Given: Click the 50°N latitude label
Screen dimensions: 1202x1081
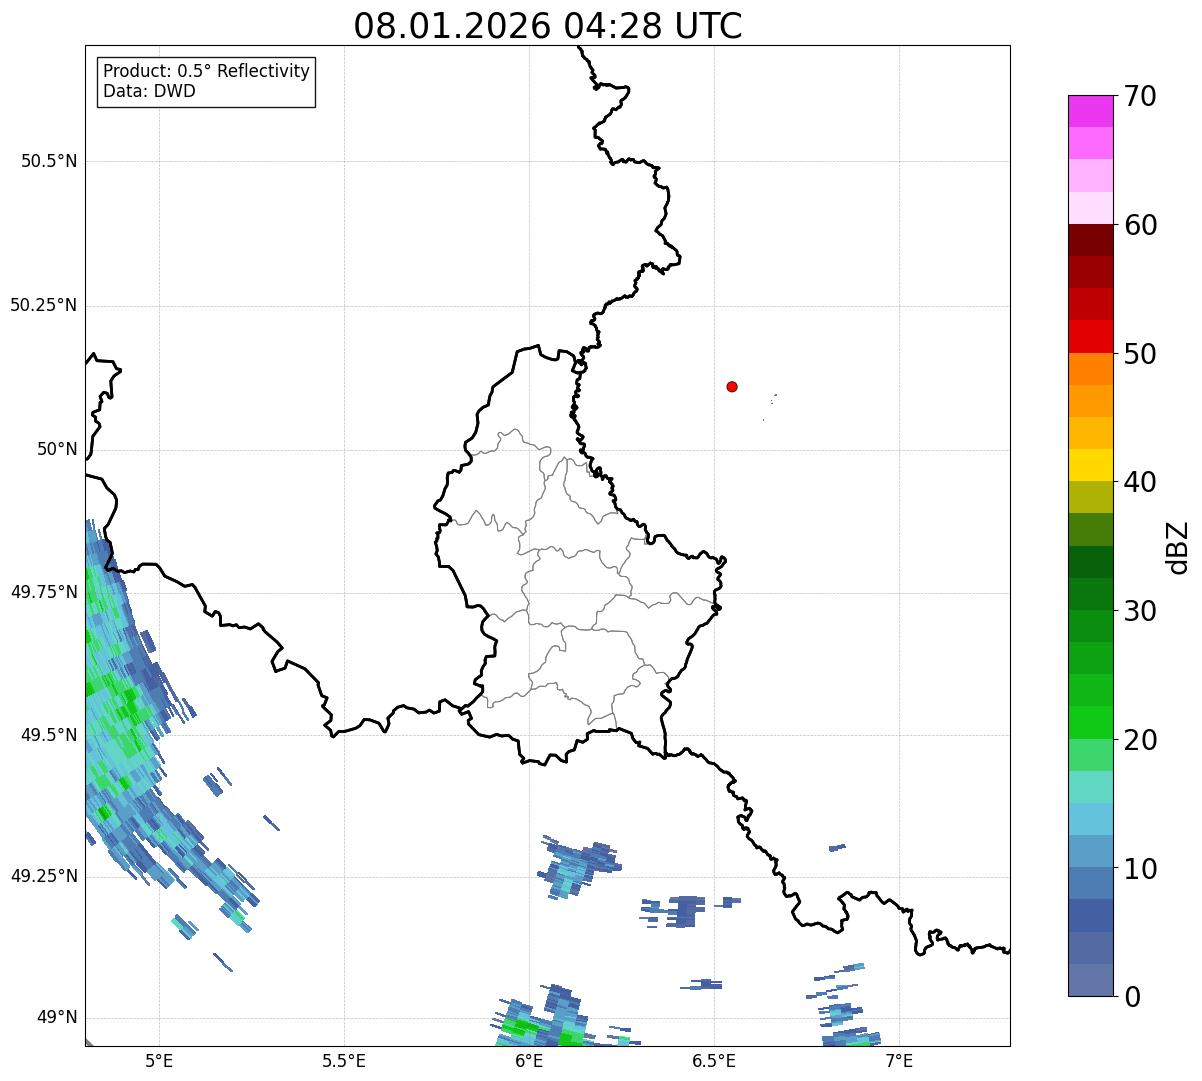Looking at the screenshot, I should point(57,449).
